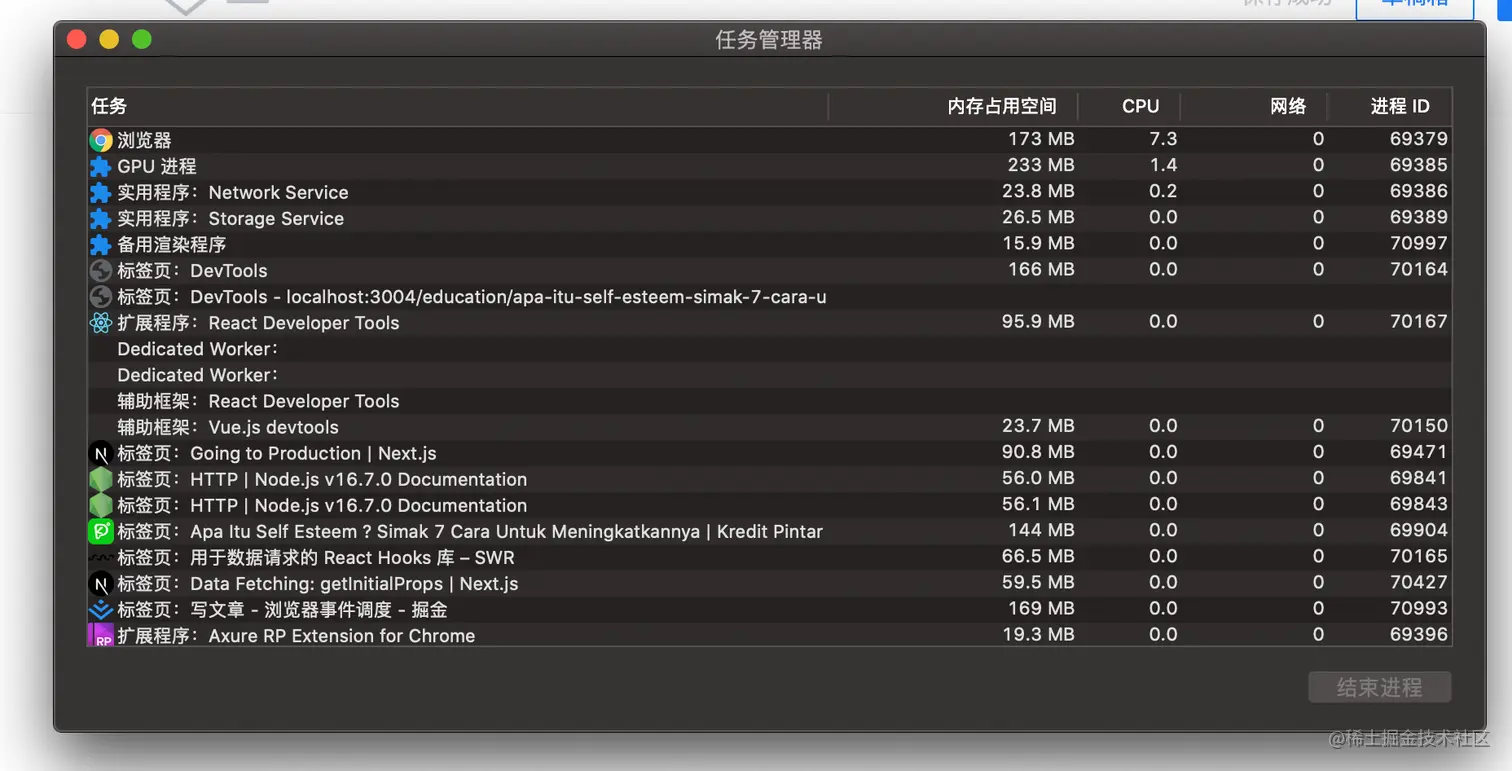Click the Node.js icon in process 69841 row
1512x771 pixels.
(x=100, y=479)
